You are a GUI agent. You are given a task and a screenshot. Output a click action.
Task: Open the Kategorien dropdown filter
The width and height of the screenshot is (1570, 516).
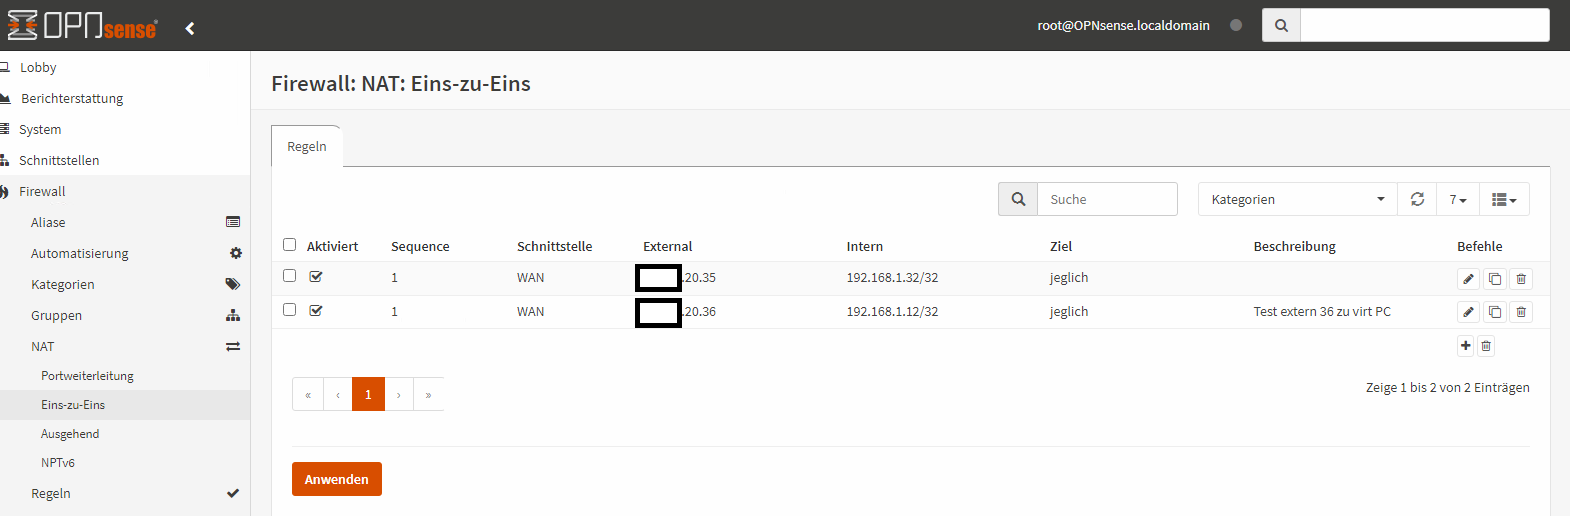coord(1298,199)
